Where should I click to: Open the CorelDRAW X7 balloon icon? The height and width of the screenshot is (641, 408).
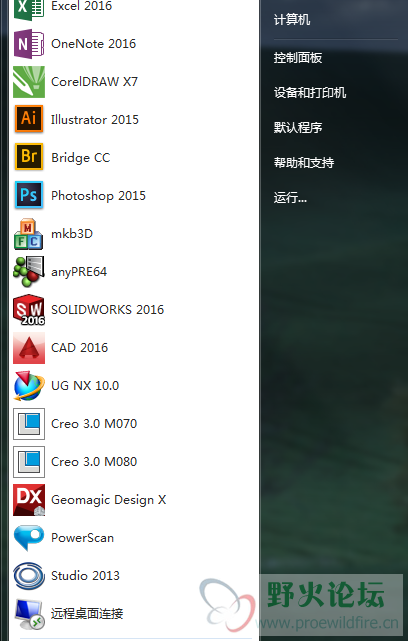(x=29, y=82)
